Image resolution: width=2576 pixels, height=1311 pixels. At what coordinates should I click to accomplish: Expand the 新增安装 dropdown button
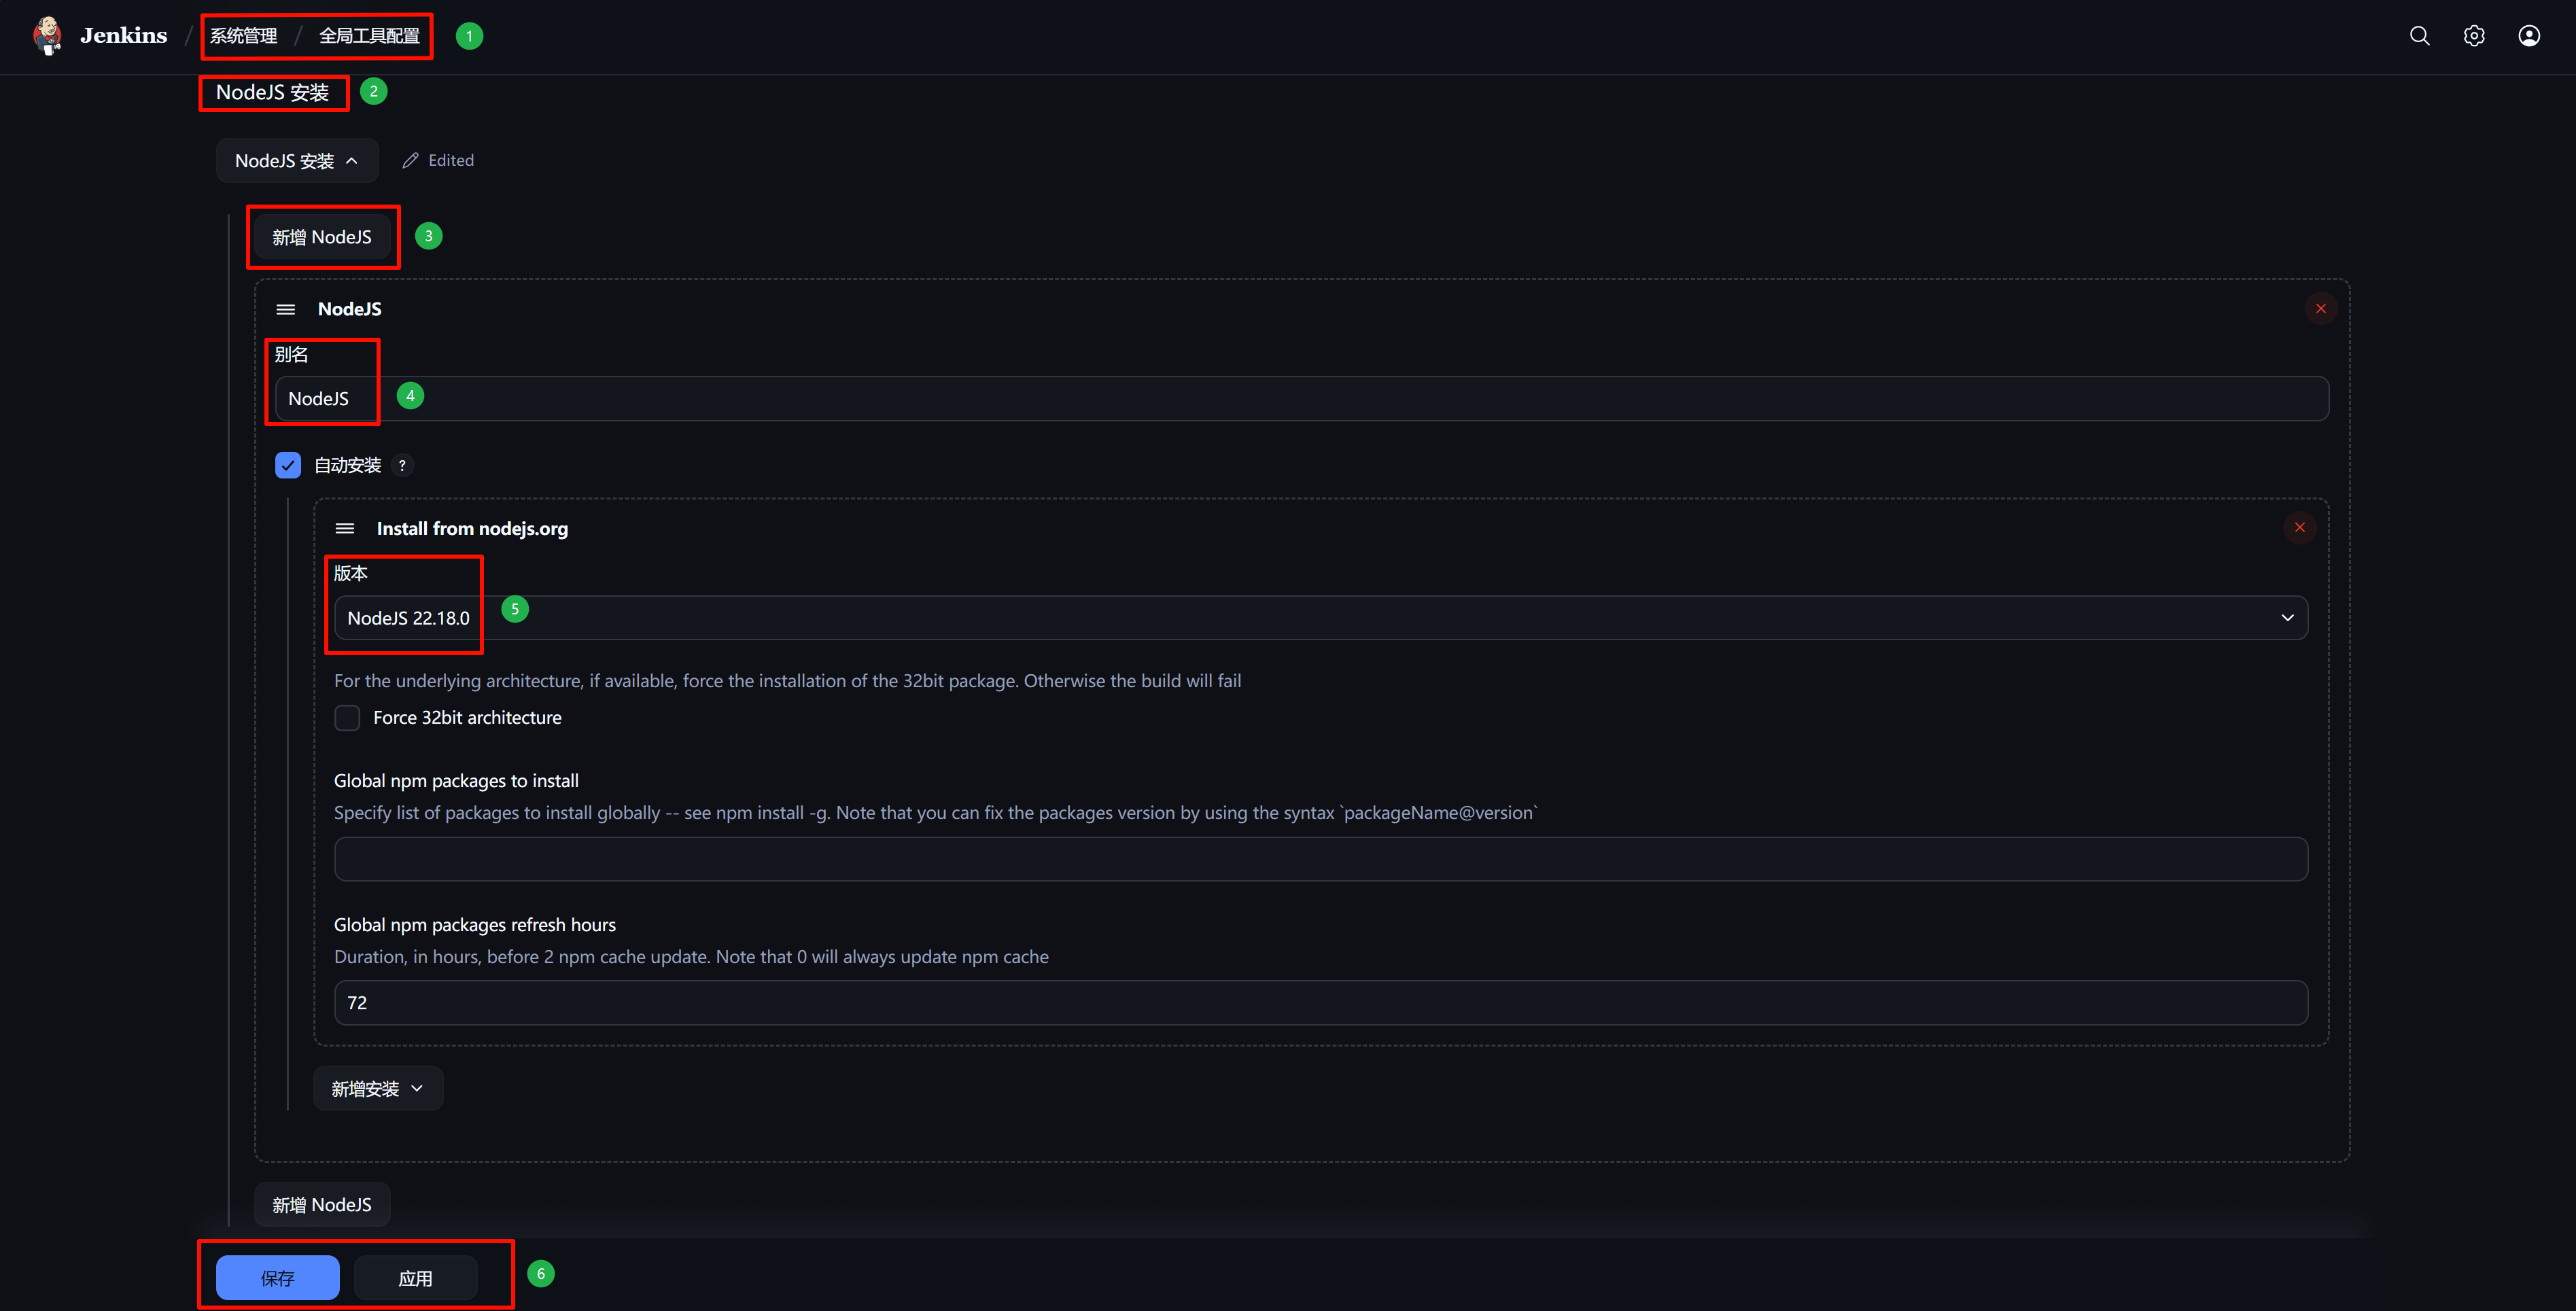click(x=378, y=1088)
